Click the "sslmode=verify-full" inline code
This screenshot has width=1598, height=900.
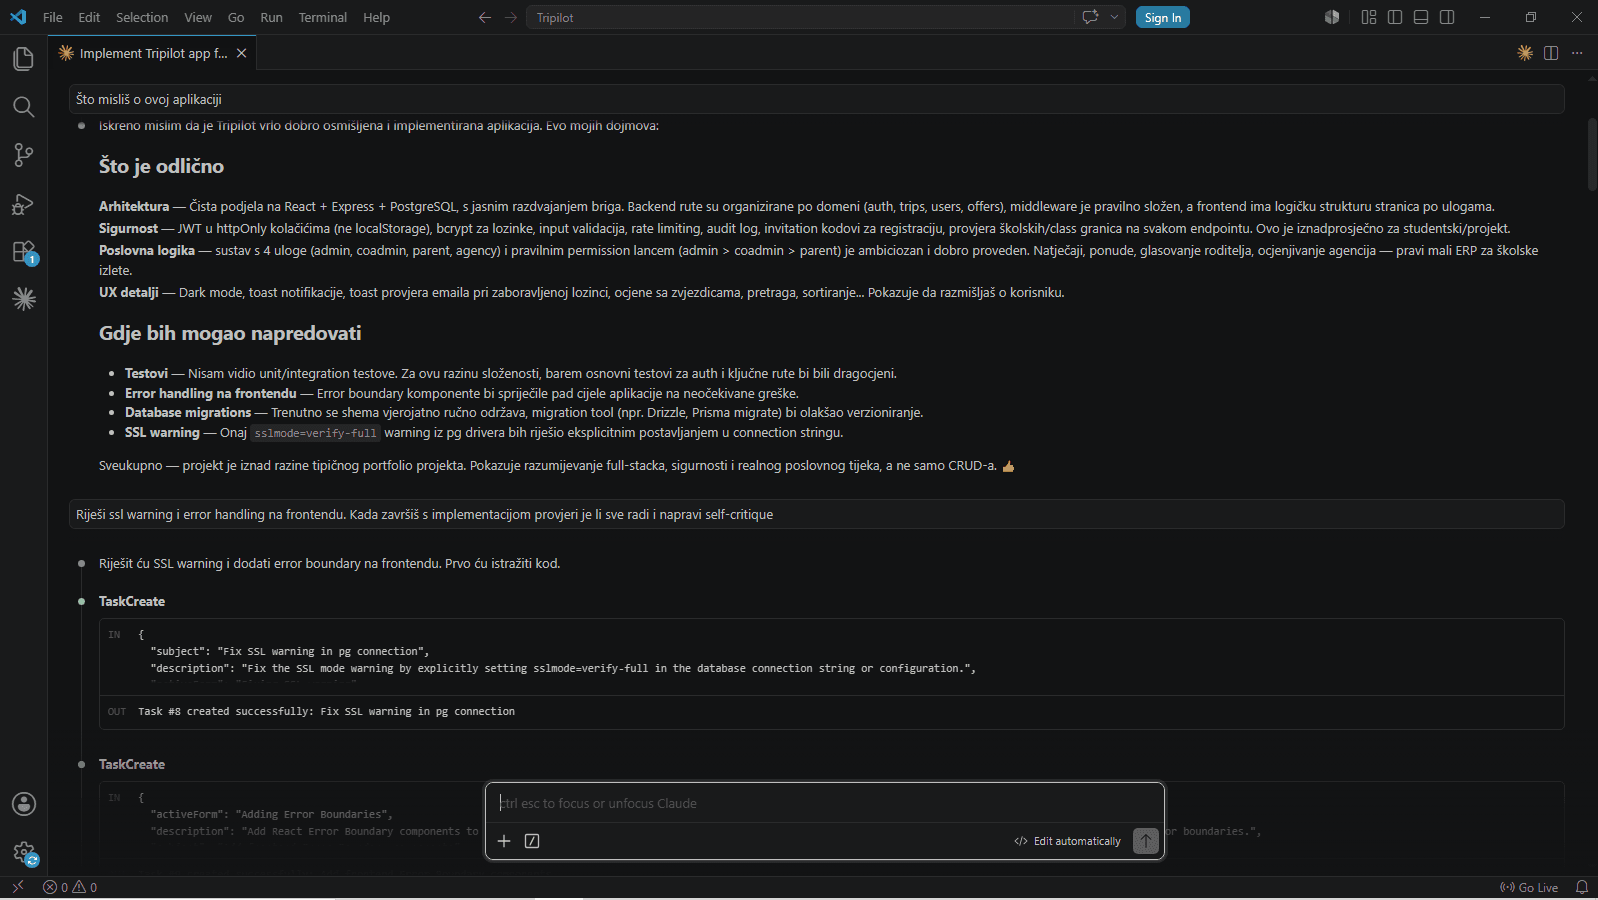click(x=315, y=433)
